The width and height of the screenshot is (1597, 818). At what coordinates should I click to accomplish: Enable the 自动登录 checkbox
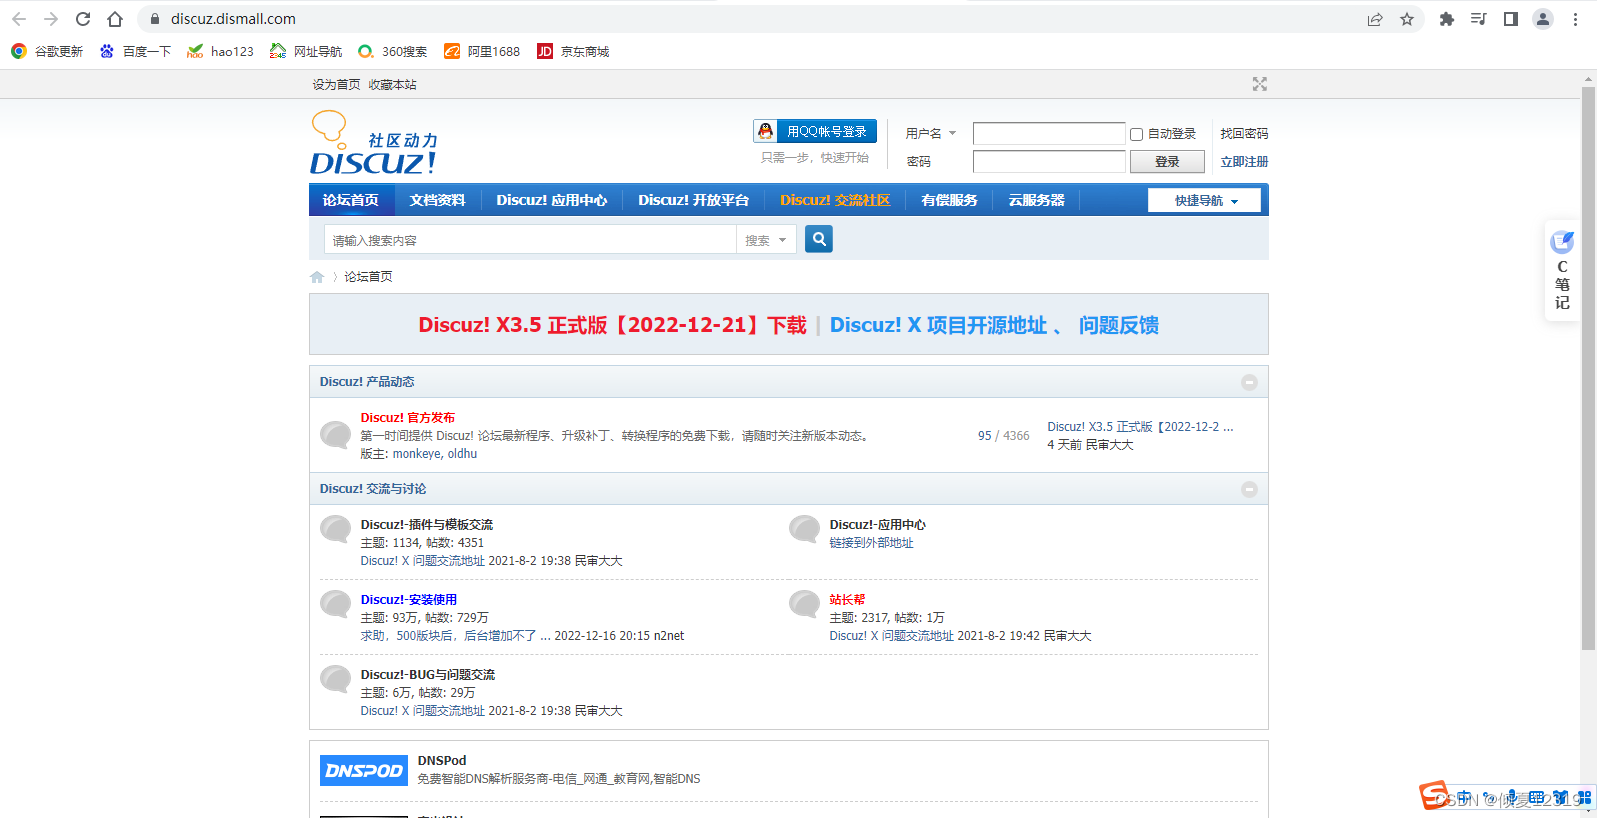click(x=1136, y=134)
